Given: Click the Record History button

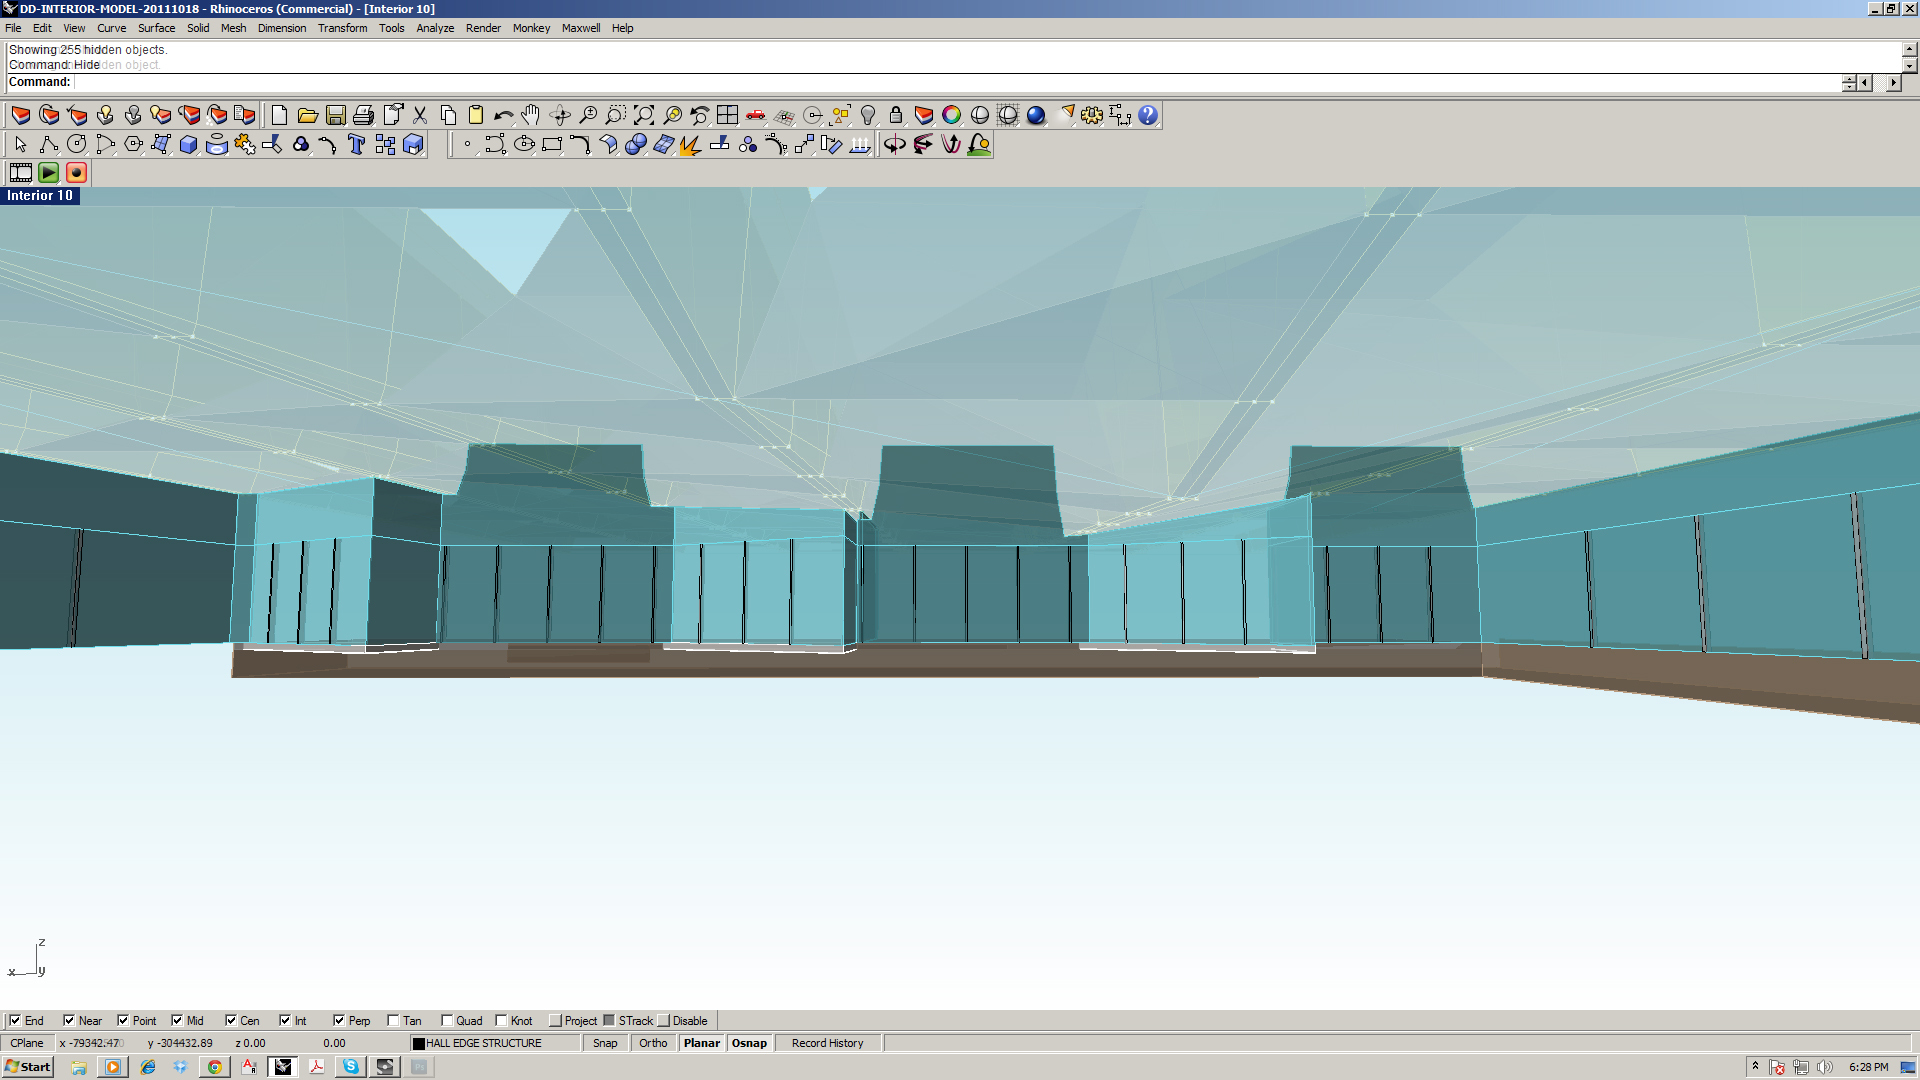Looking at the screenshot, I should pos(827,1043).
